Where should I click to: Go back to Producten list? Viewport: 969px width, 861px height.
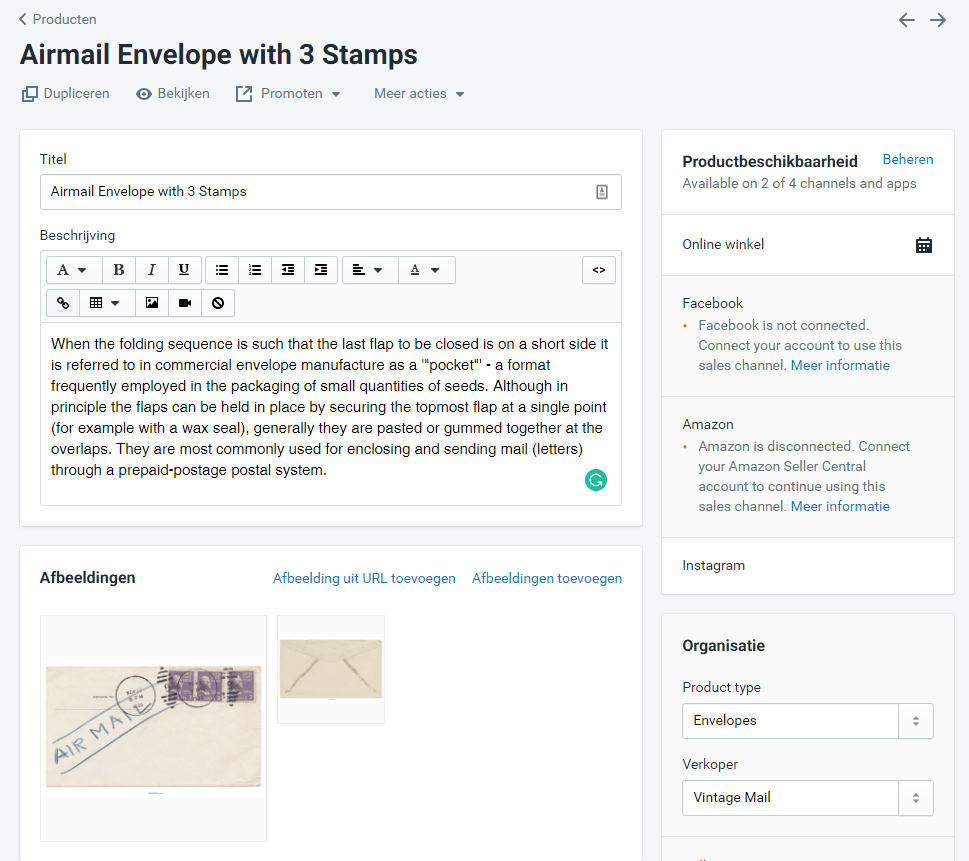pyautogui.click(x=57, y=19)
